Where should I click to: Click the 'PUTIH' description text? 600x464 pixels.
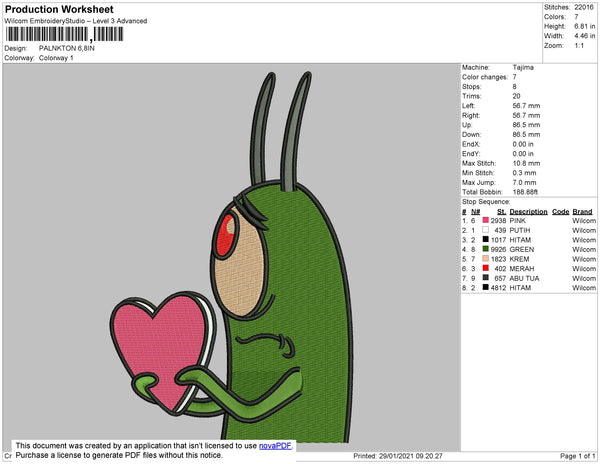pos(520,230)
